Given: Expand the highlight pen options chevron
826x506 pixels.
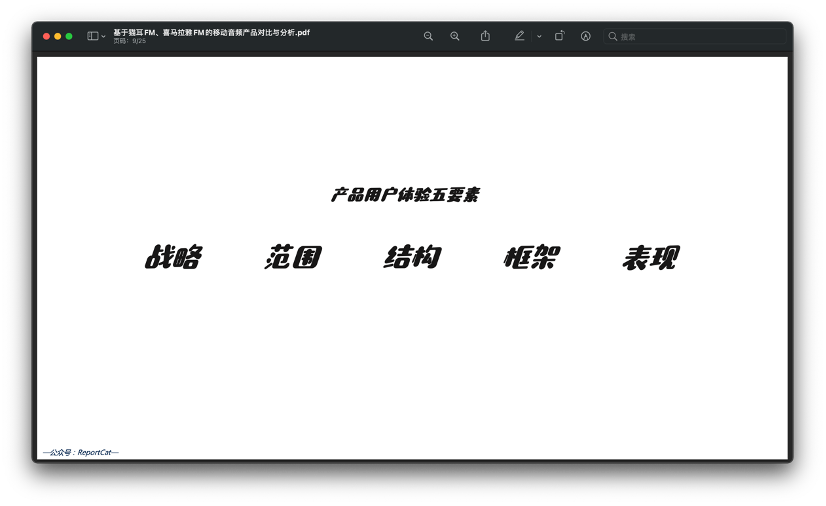Looking at the screenshot, I should pos(539,36).
